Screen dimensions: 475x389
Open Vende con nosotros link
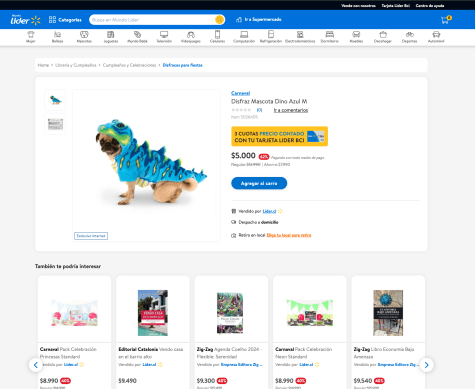point(358,6)
